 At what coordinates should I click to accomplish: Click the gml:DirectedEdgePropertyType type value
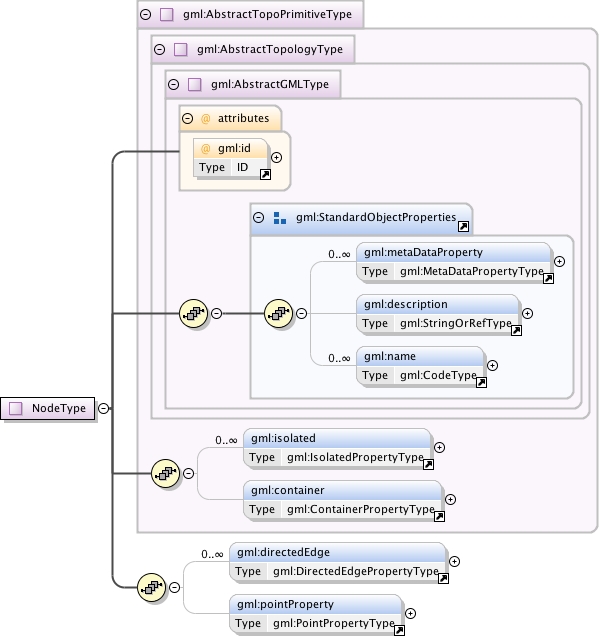coord(356,571)
